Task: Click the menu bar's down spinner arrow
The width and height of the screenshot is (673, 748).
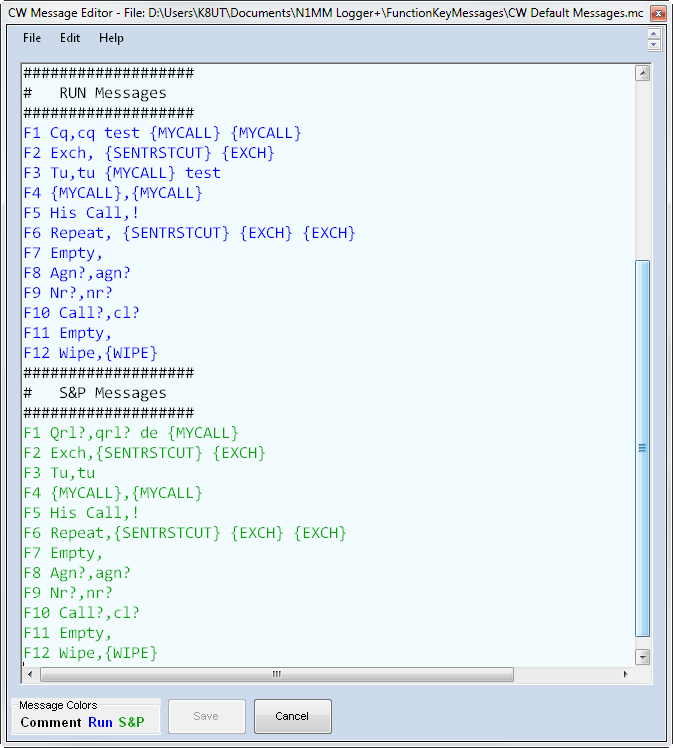Action: point(654,44)
